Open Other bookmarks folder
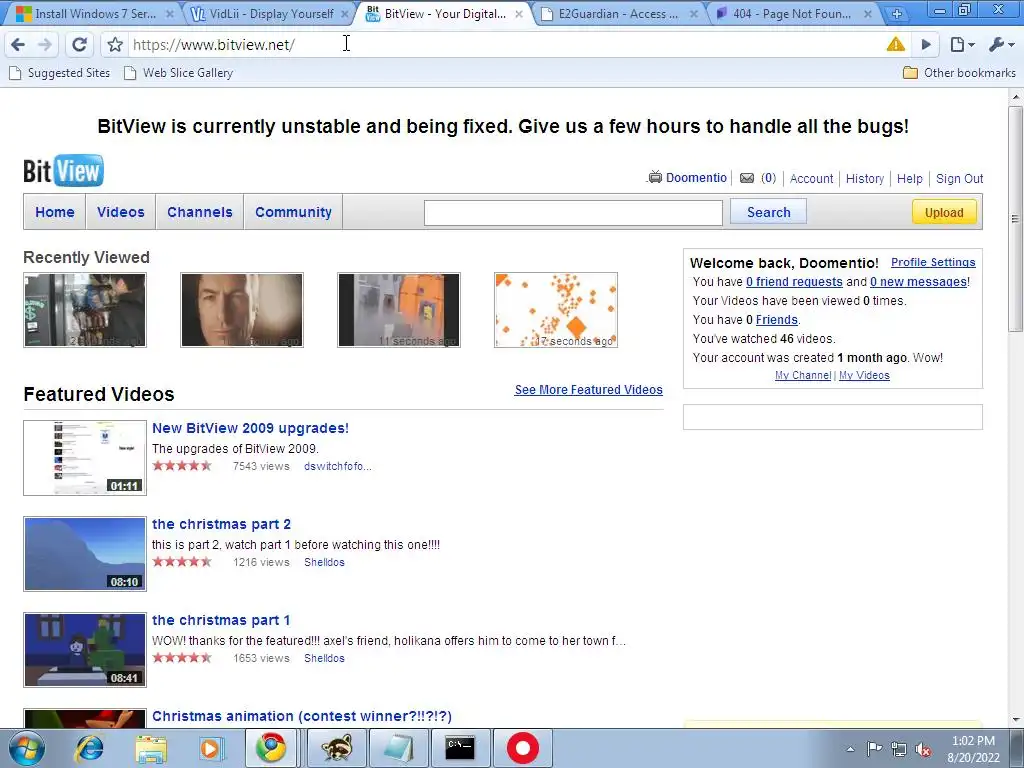 pyautogui.click(x=959, y=73)
